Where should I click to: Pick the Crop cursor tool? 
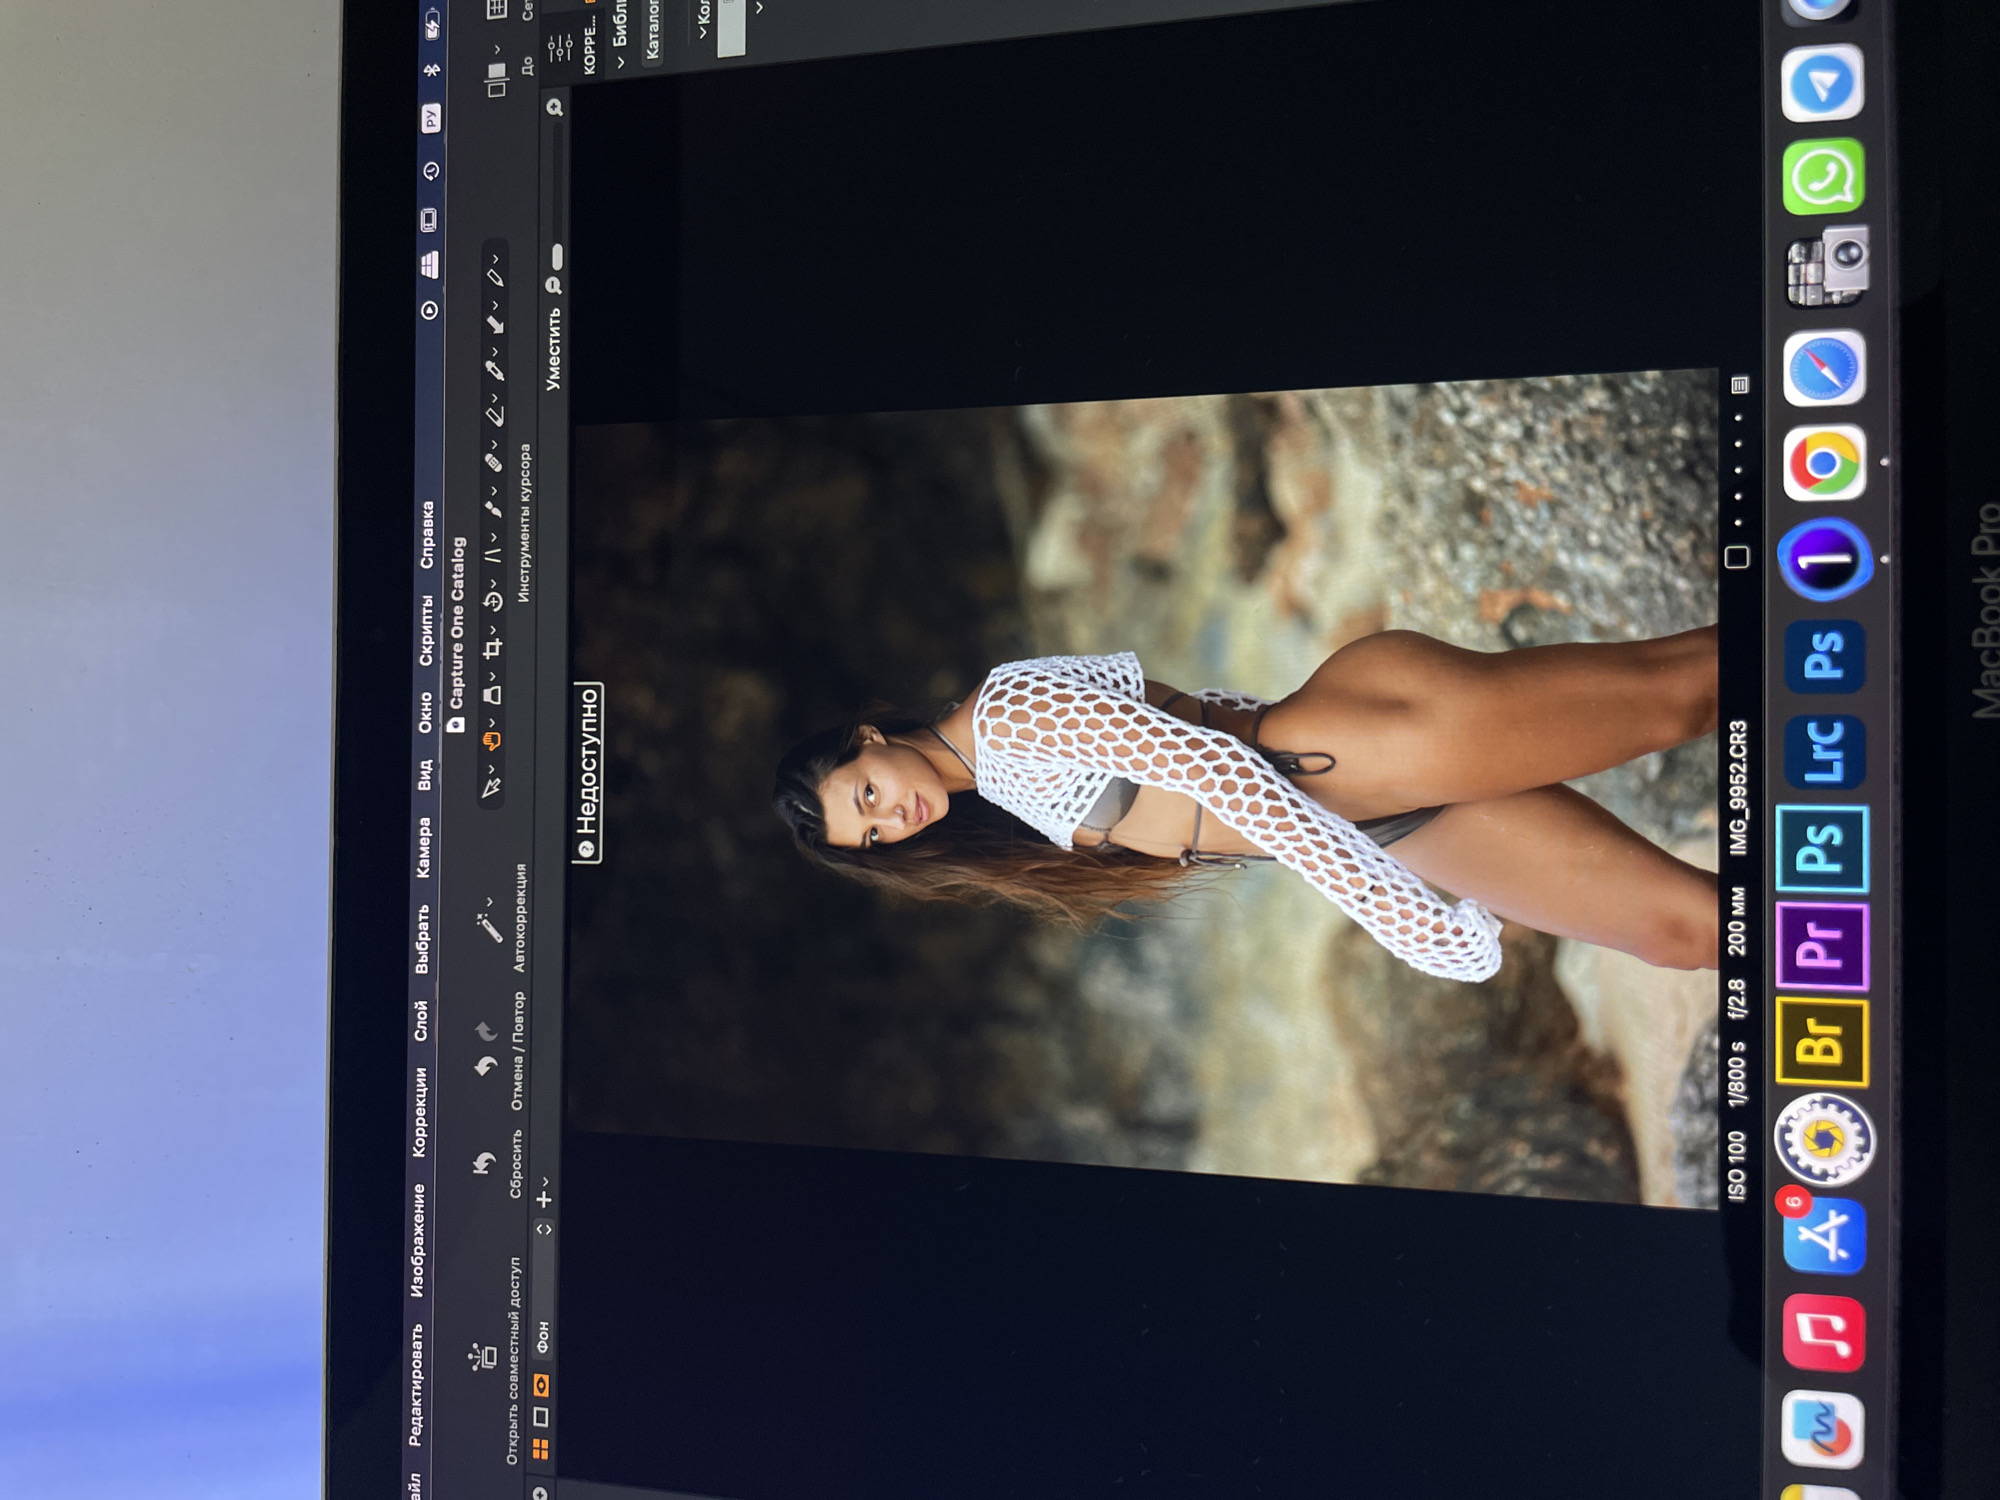click(491, 650)
